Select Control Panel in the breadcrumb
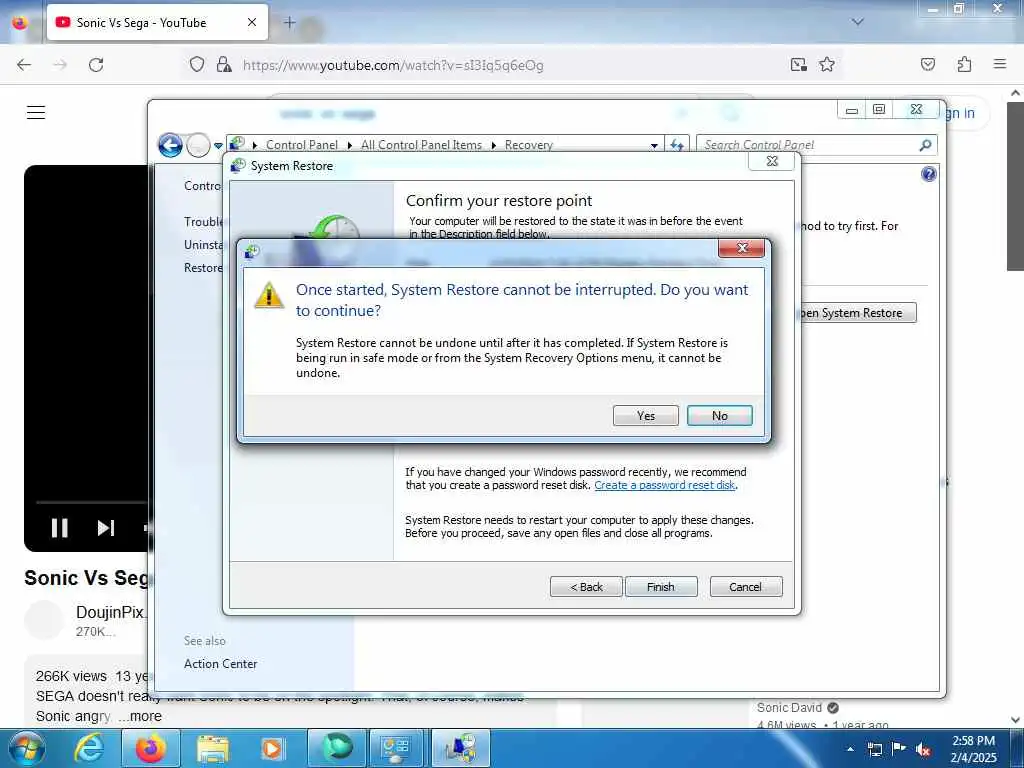 point(302,145)
